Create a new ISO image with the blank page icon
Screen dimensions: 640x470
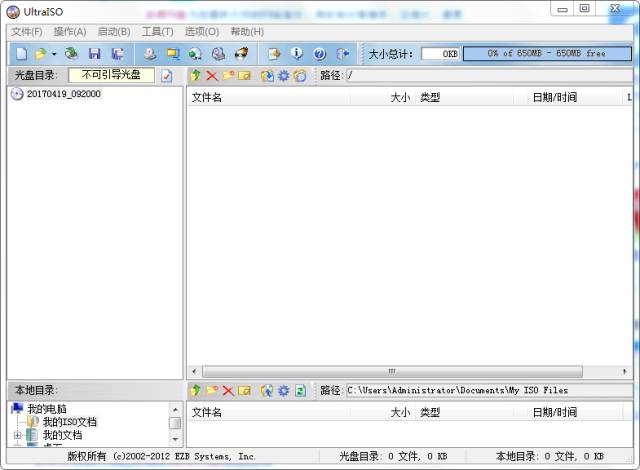coord(22,53)
